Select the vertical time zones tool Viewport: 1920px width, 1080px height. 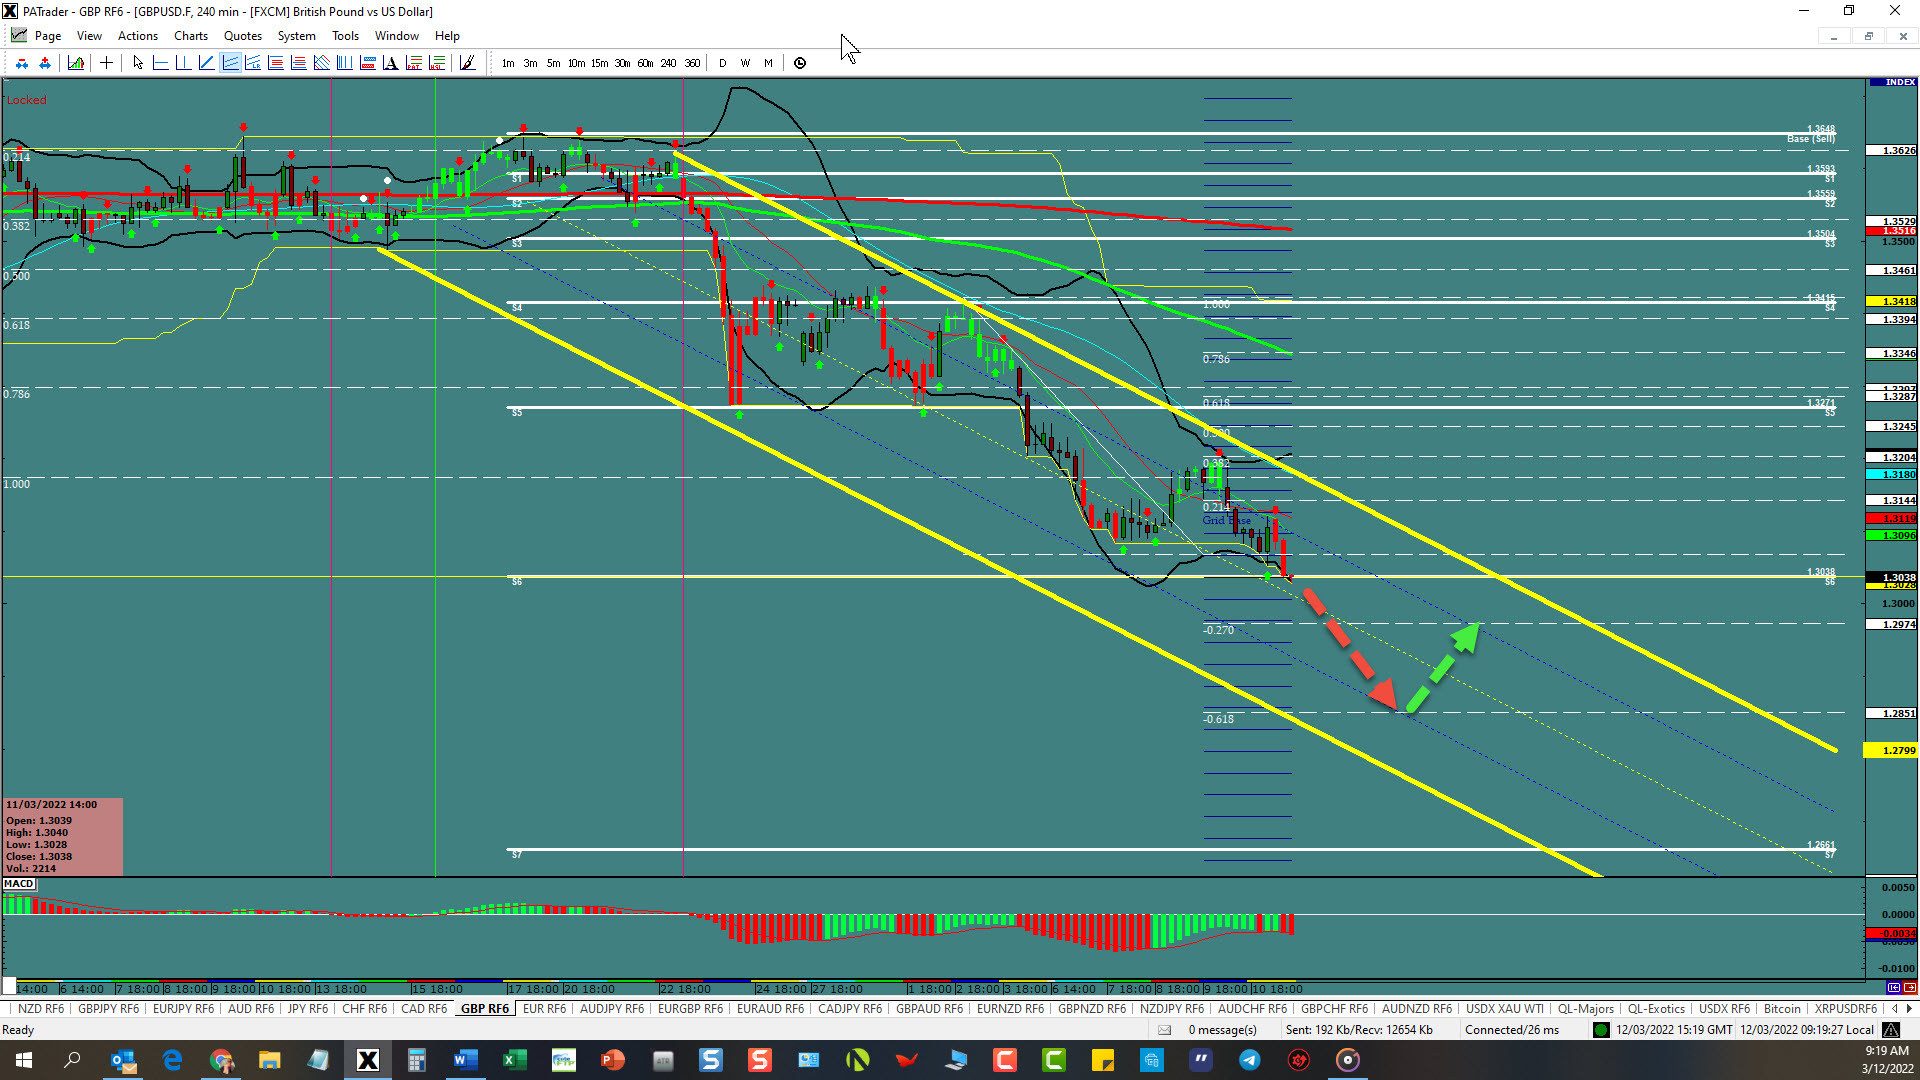344,63
